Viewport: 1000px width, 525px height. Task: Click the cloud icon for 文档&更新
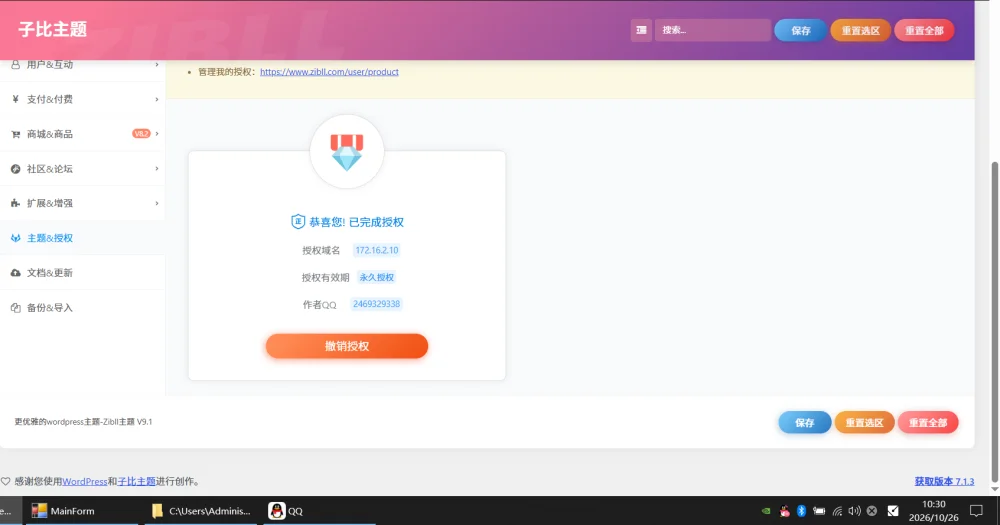point(15,272)
